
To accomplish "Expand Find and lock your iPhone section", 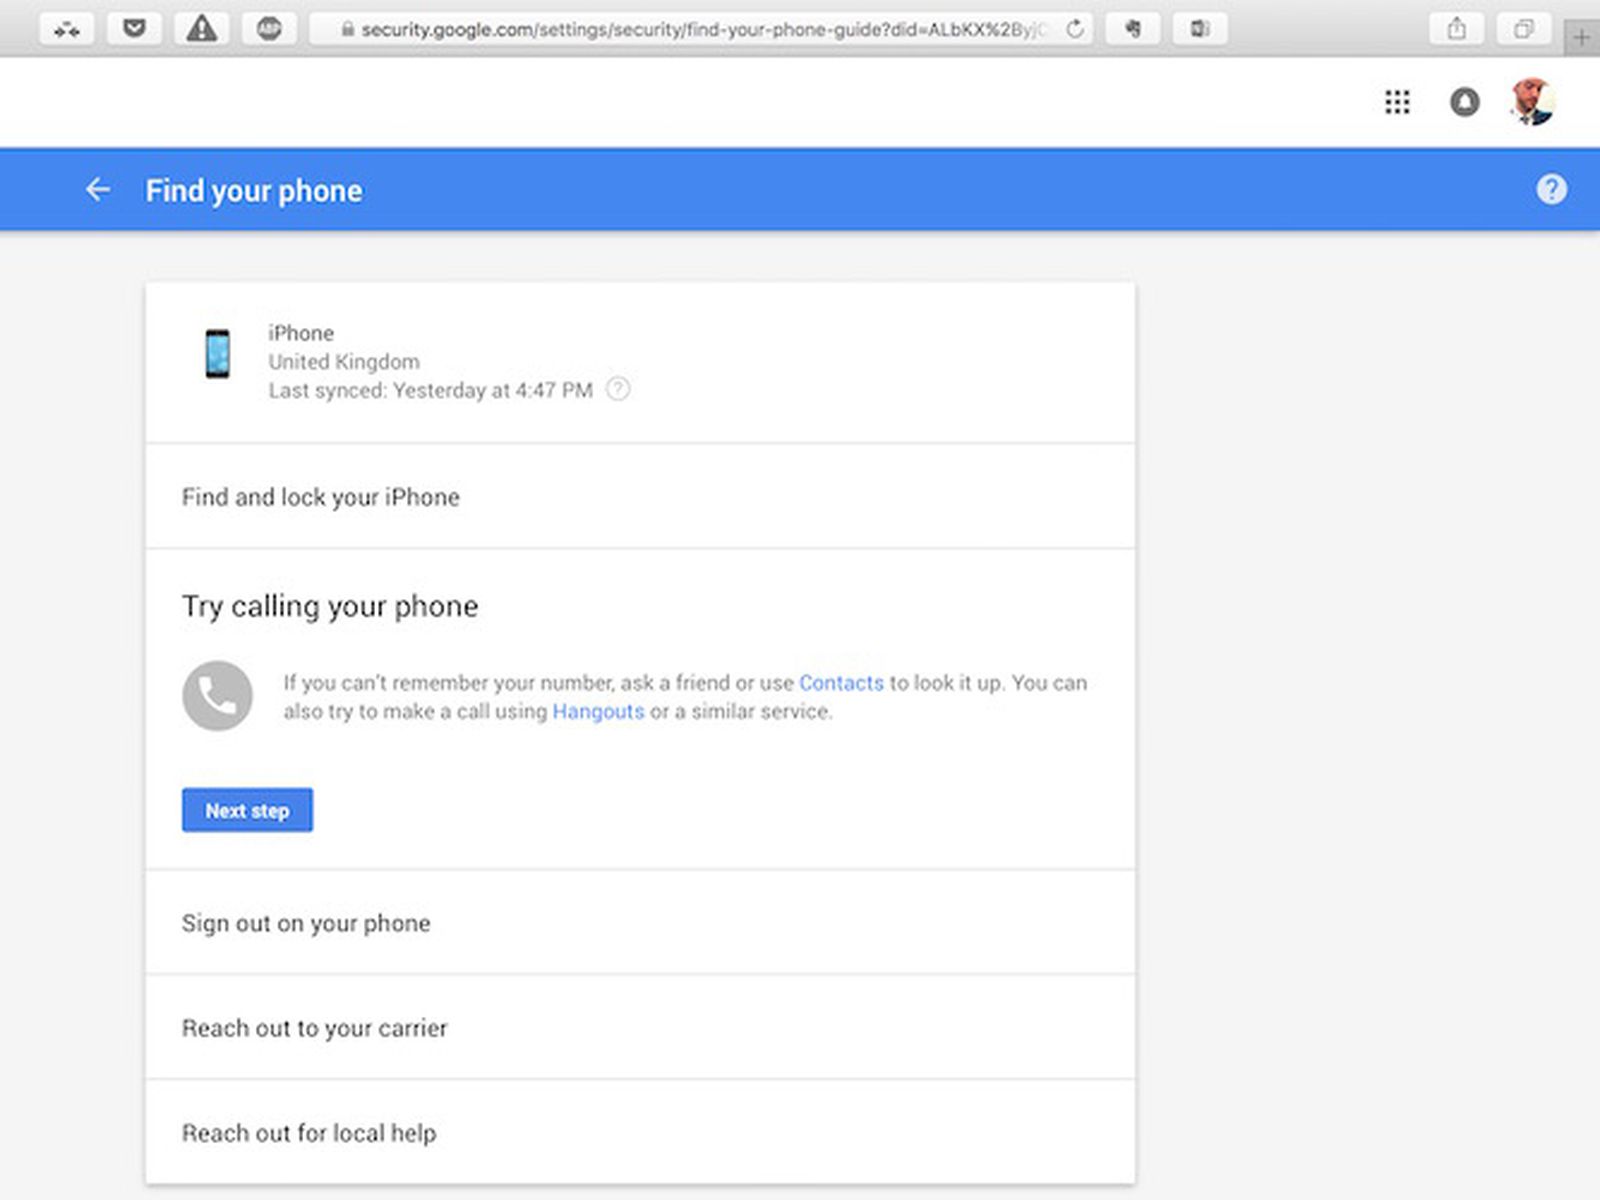I will point(640,497).
